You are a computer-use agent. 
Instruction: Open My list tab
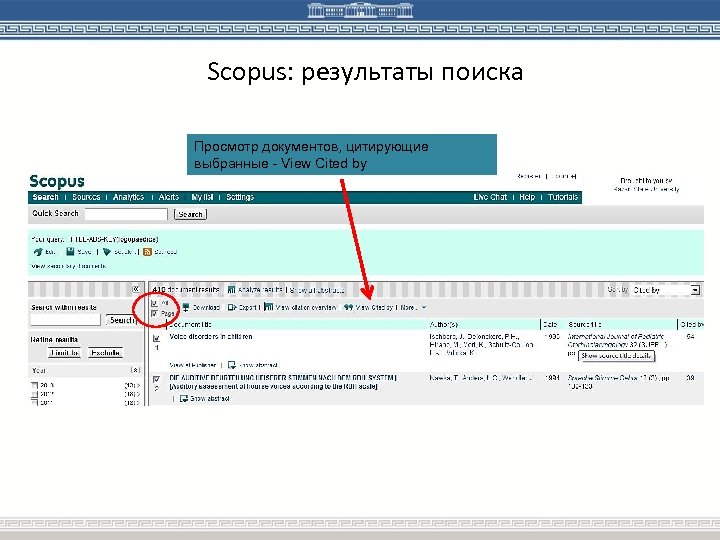[202, 197]
